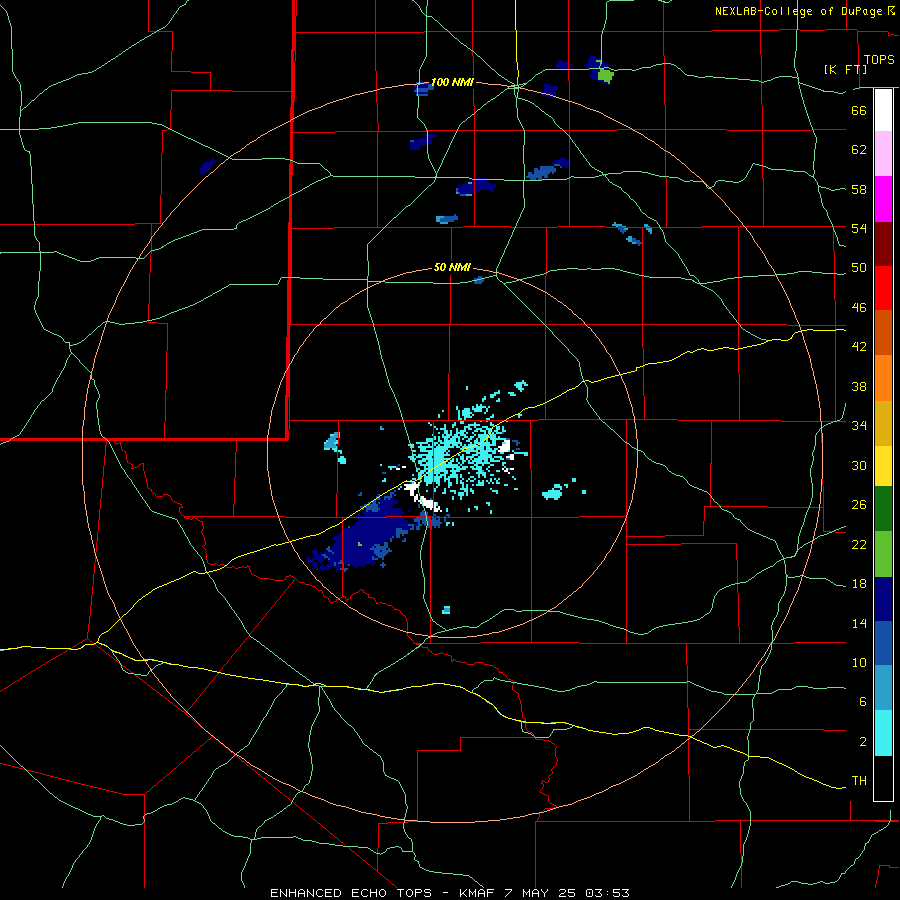Viewport: 900px width, 900px height.
Task: Click the "[K FT]" units label
Action: click(x=846, y=69)
